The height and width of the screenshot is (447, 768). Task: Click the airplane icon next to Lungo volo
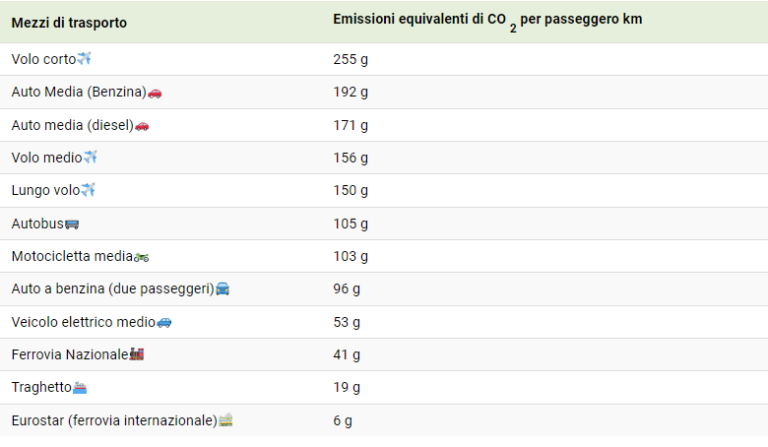point(88,189)
